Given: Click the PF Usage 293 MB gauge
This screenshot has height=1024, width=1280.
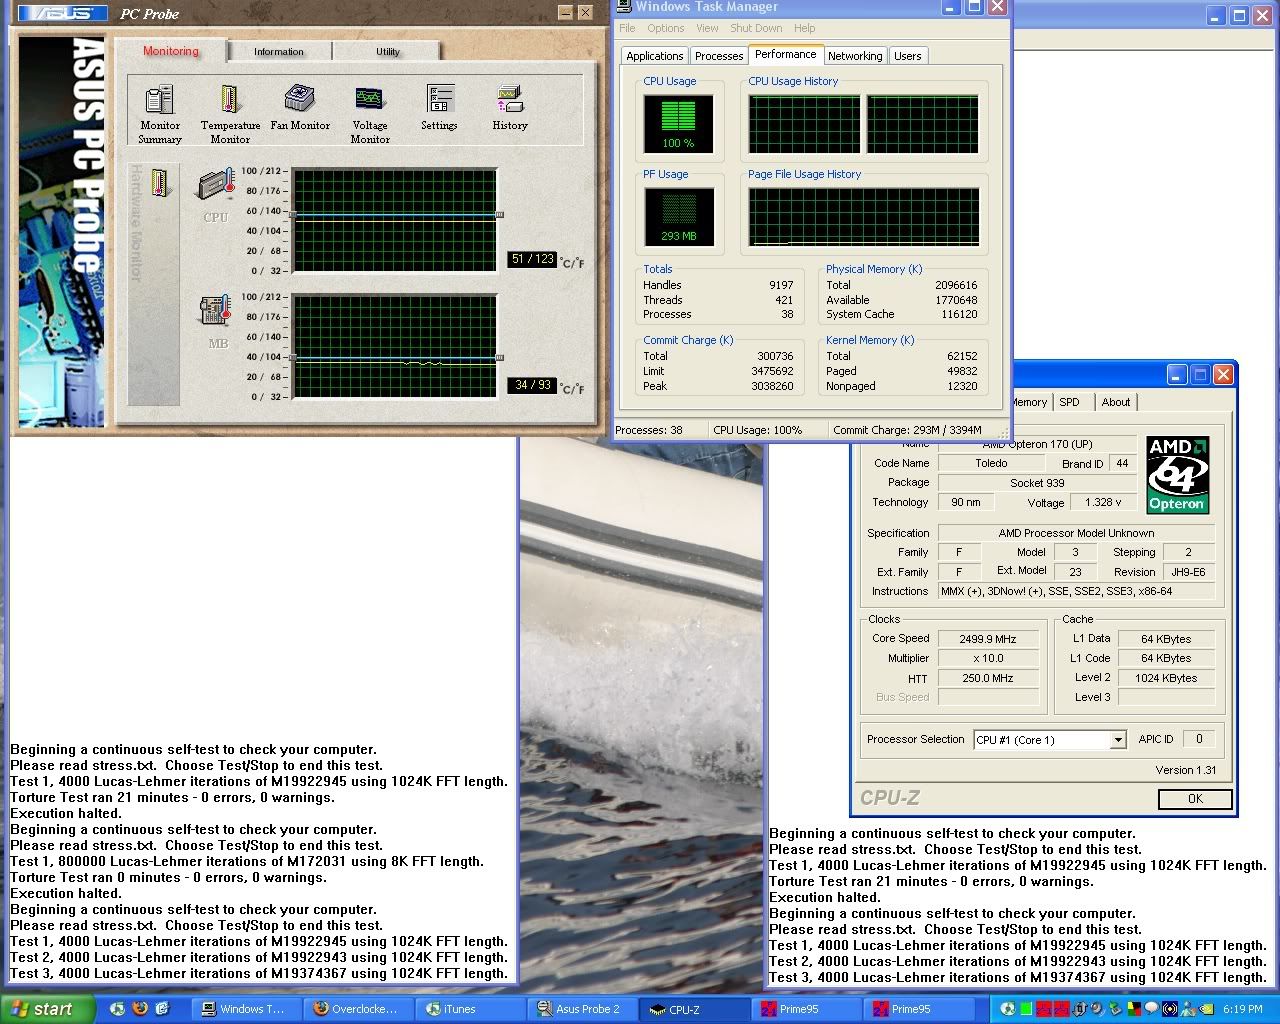Looking at the screenshot, I should 679,217.
